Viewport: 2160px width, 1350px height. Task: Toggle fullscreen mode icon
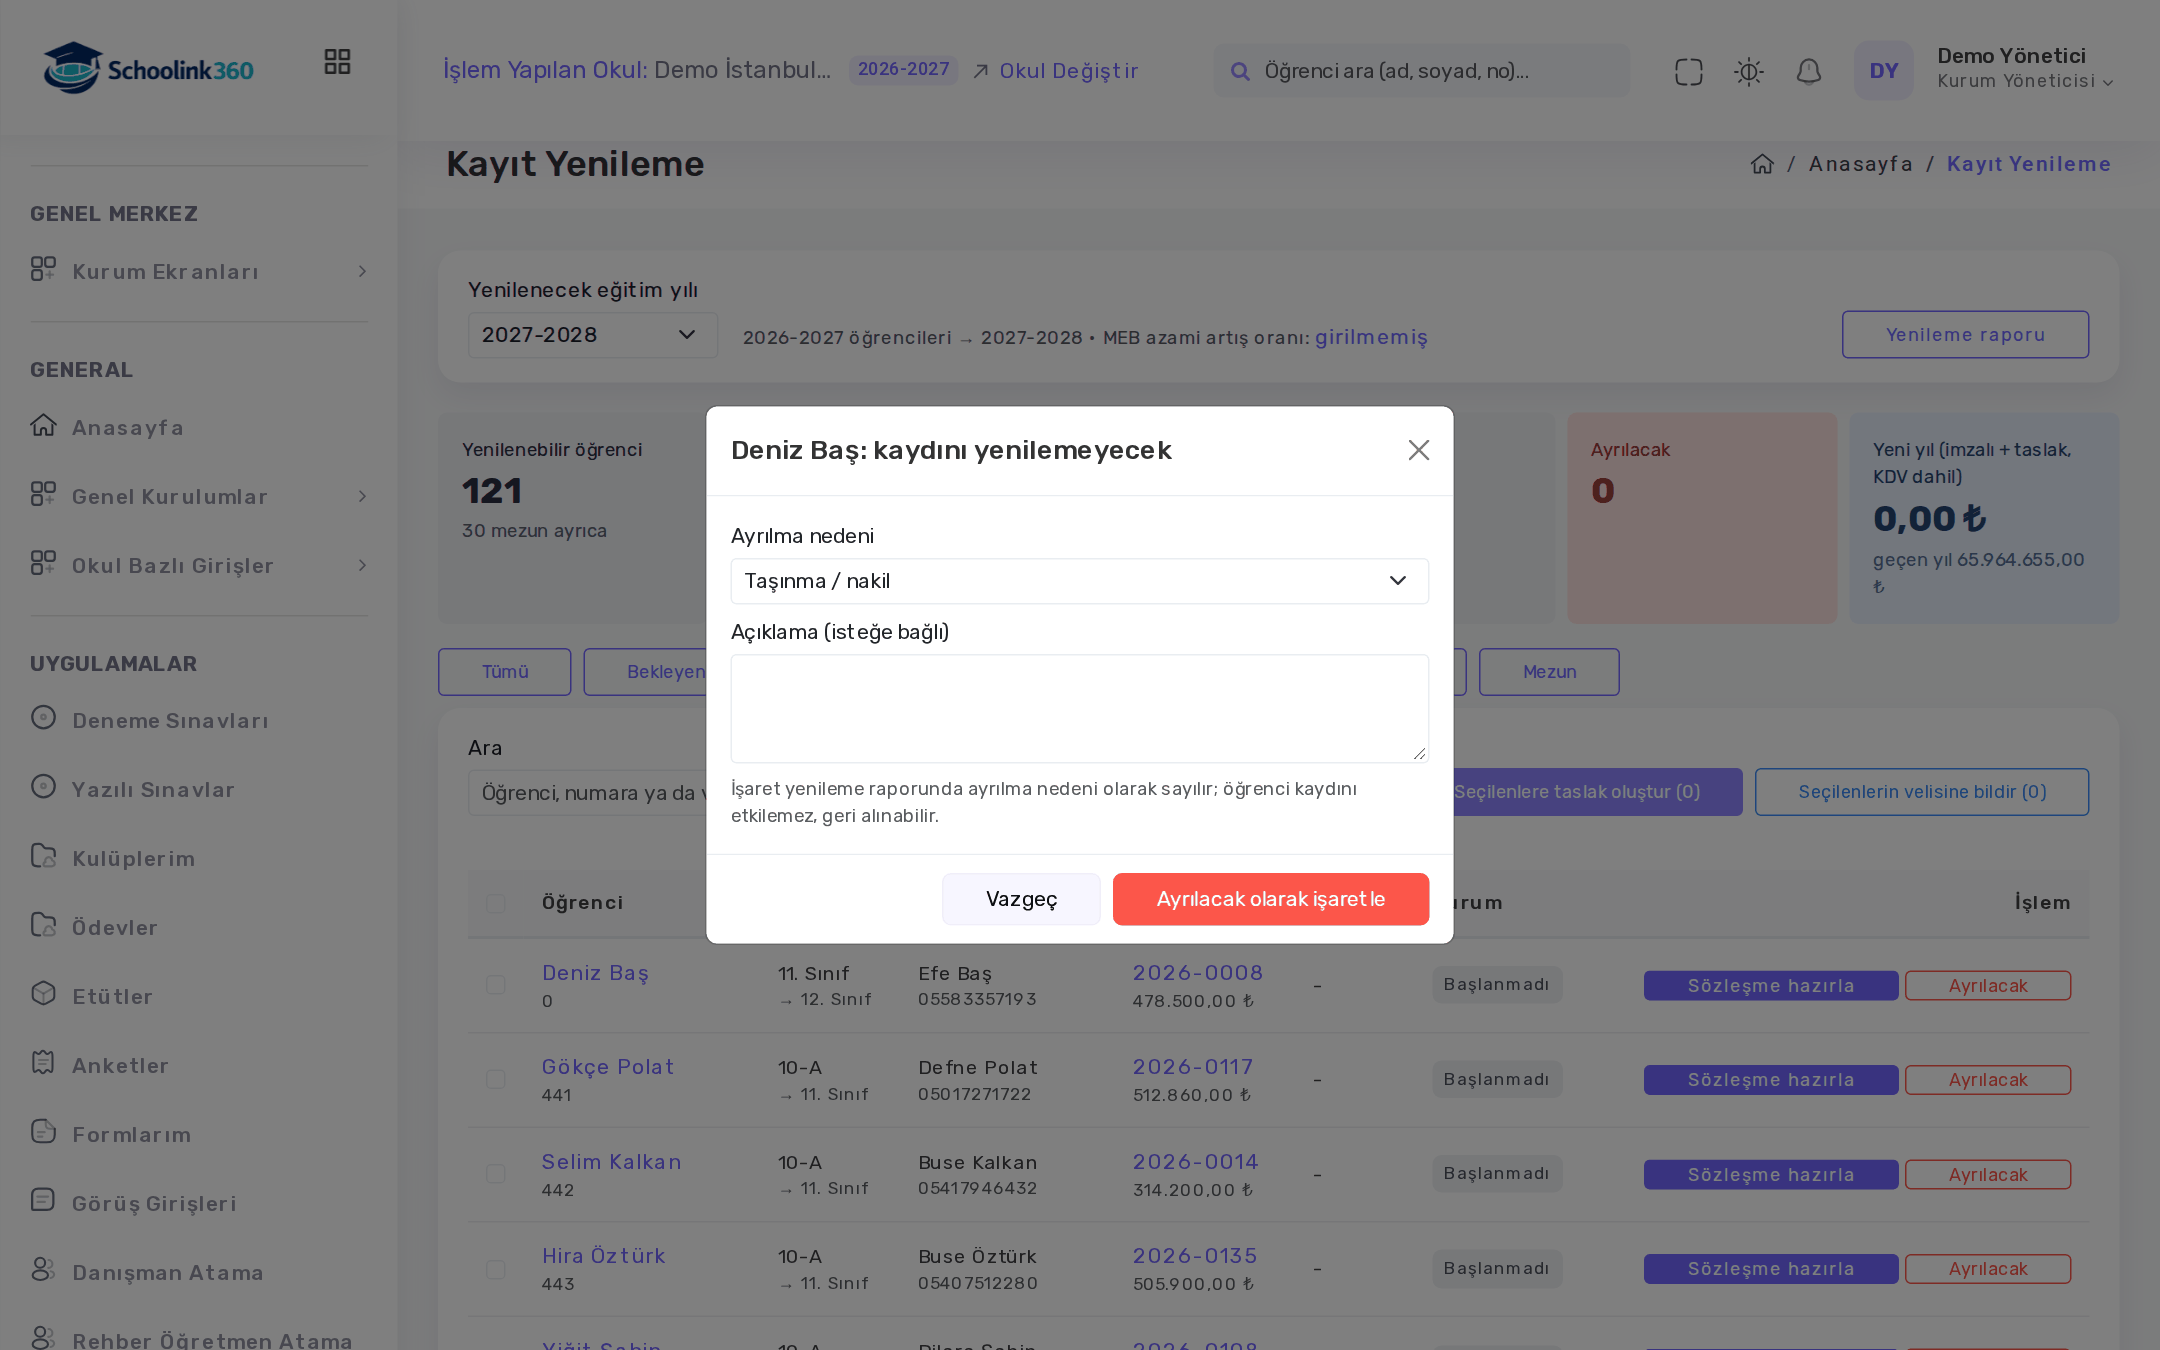click(x=1688, y=71)
